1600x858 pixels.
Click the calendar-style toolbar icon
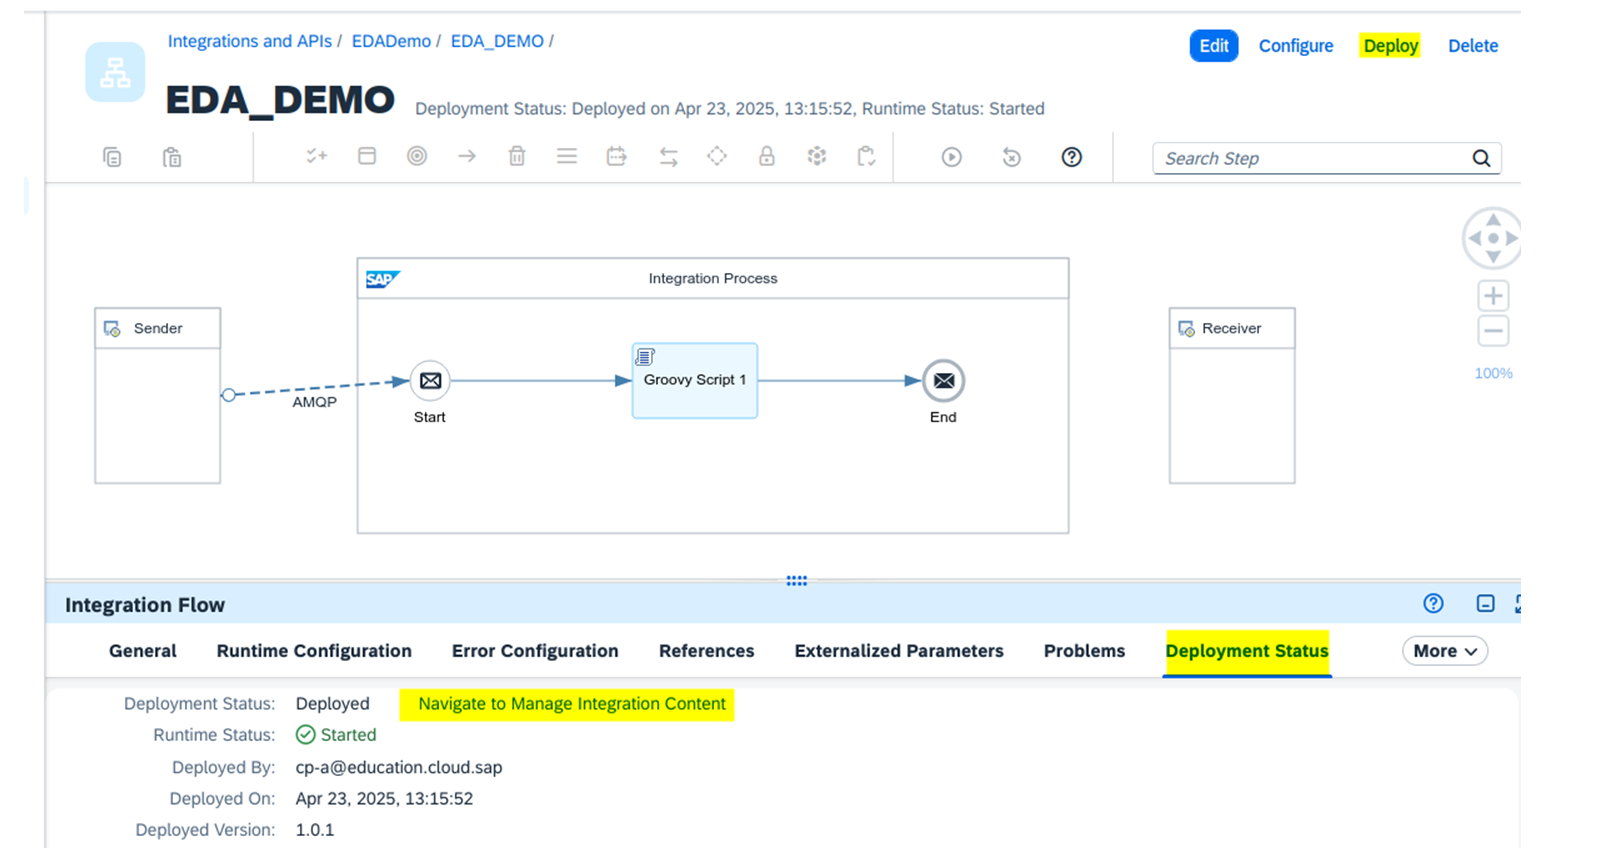617,156
